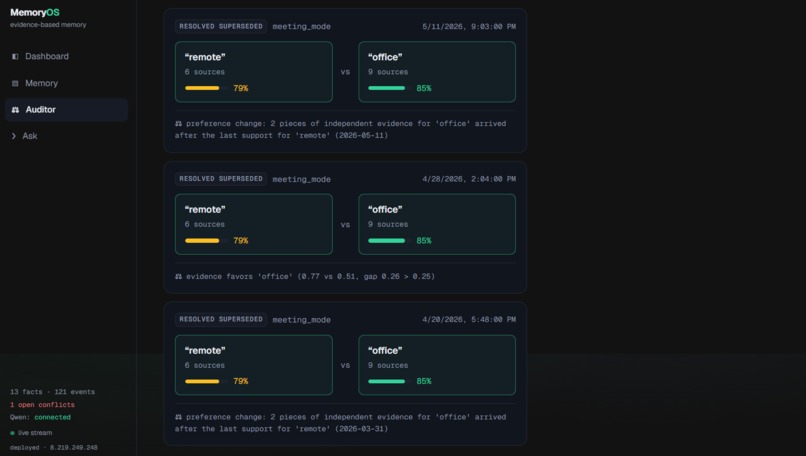806x456 pixels.
Task: Click the preference change note mentioning 2026-03-31
Action: point(340,423)
